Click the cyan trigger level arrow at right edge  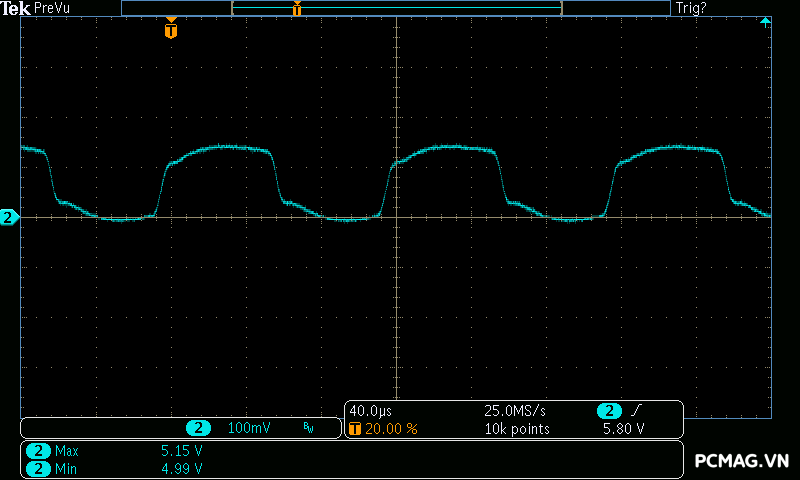(x=765, y=22)
